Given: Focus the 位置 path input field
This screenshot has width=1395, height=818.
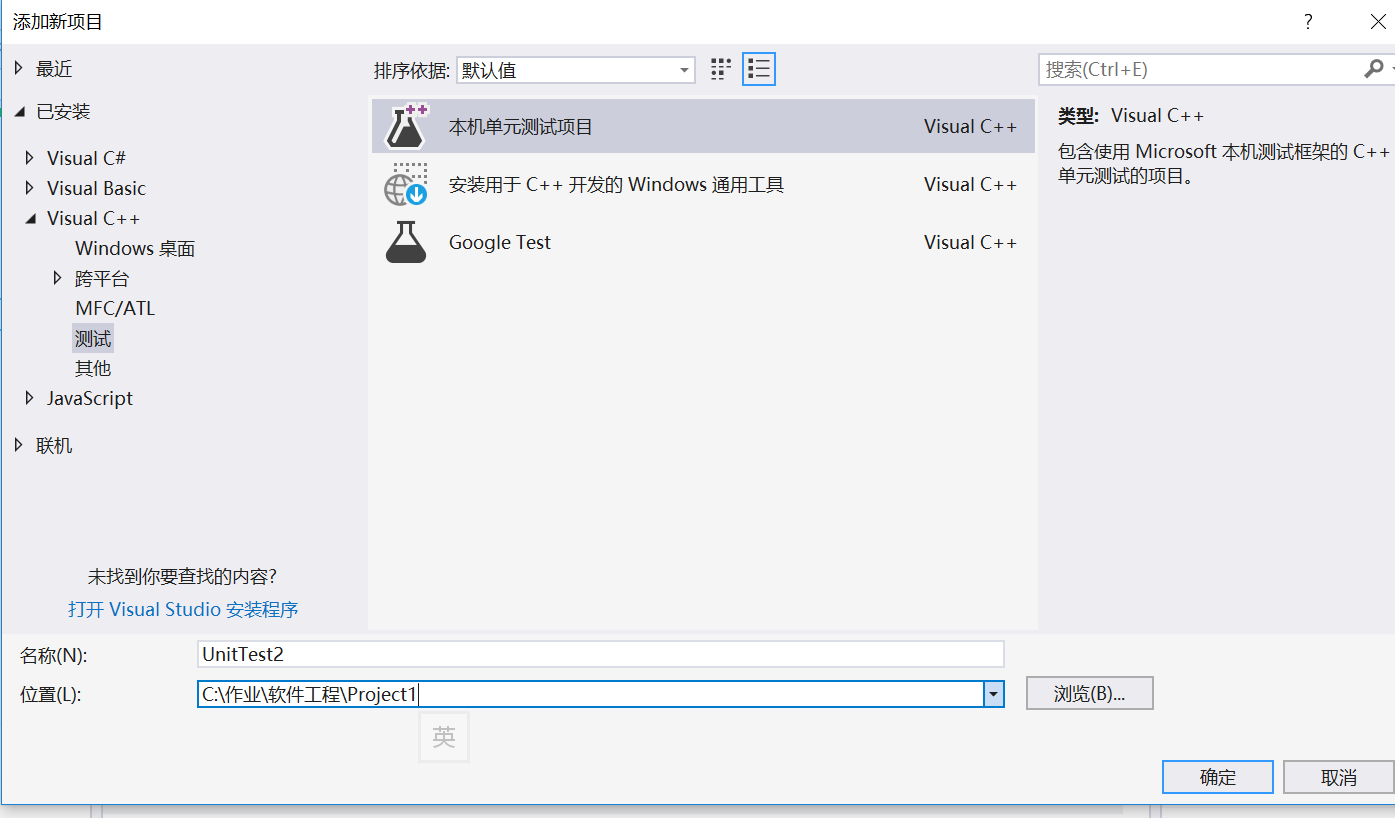Looking at the screenshot, I should [591, 694].
